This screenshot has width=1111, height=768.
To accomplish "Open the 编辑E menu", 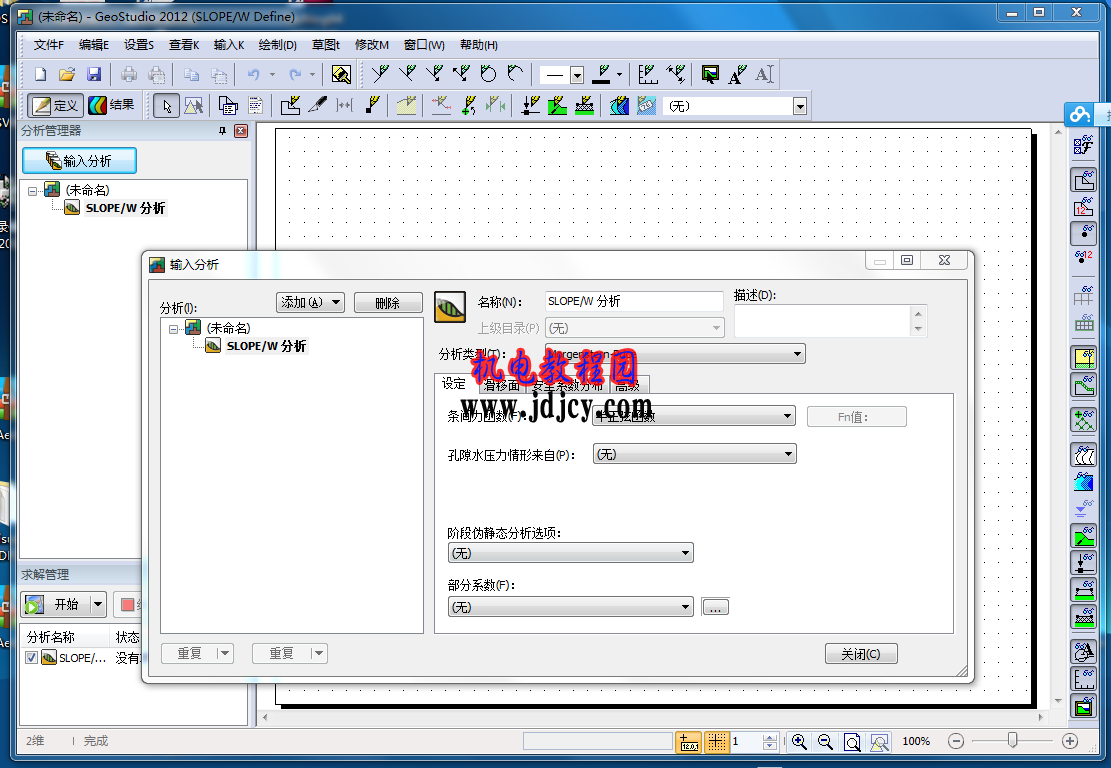I will pos(94,45).
